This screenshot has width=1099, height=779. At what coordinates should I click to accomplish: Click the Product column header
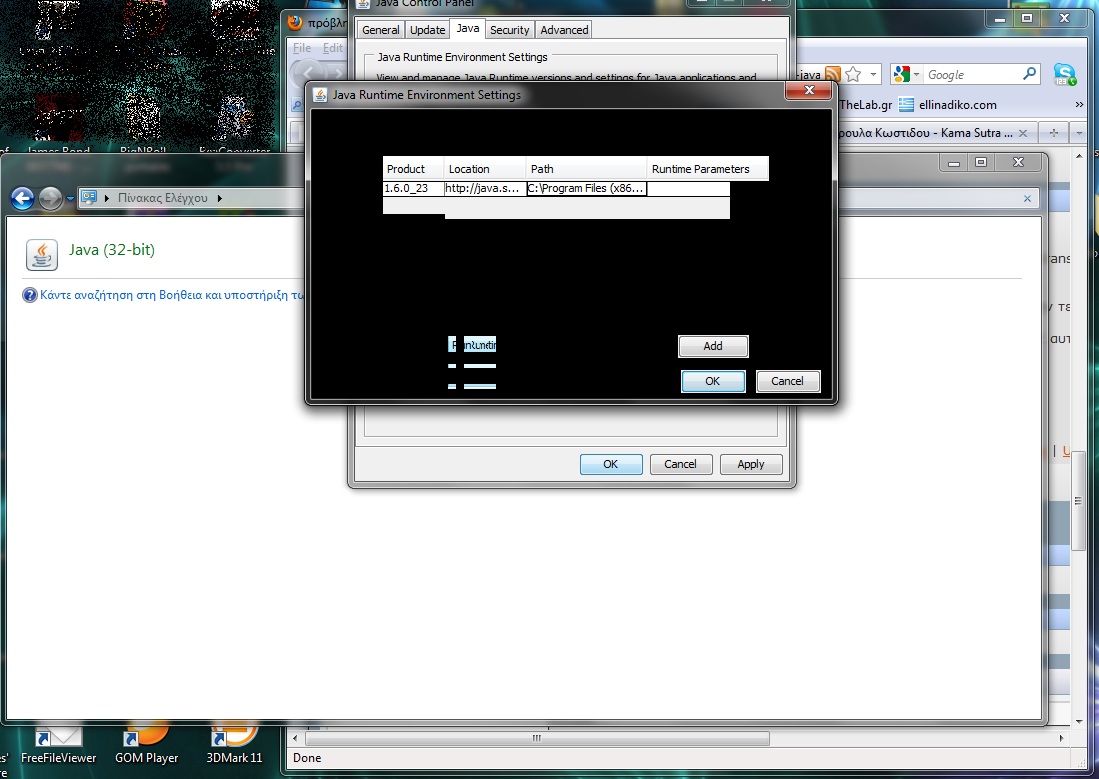414,169
